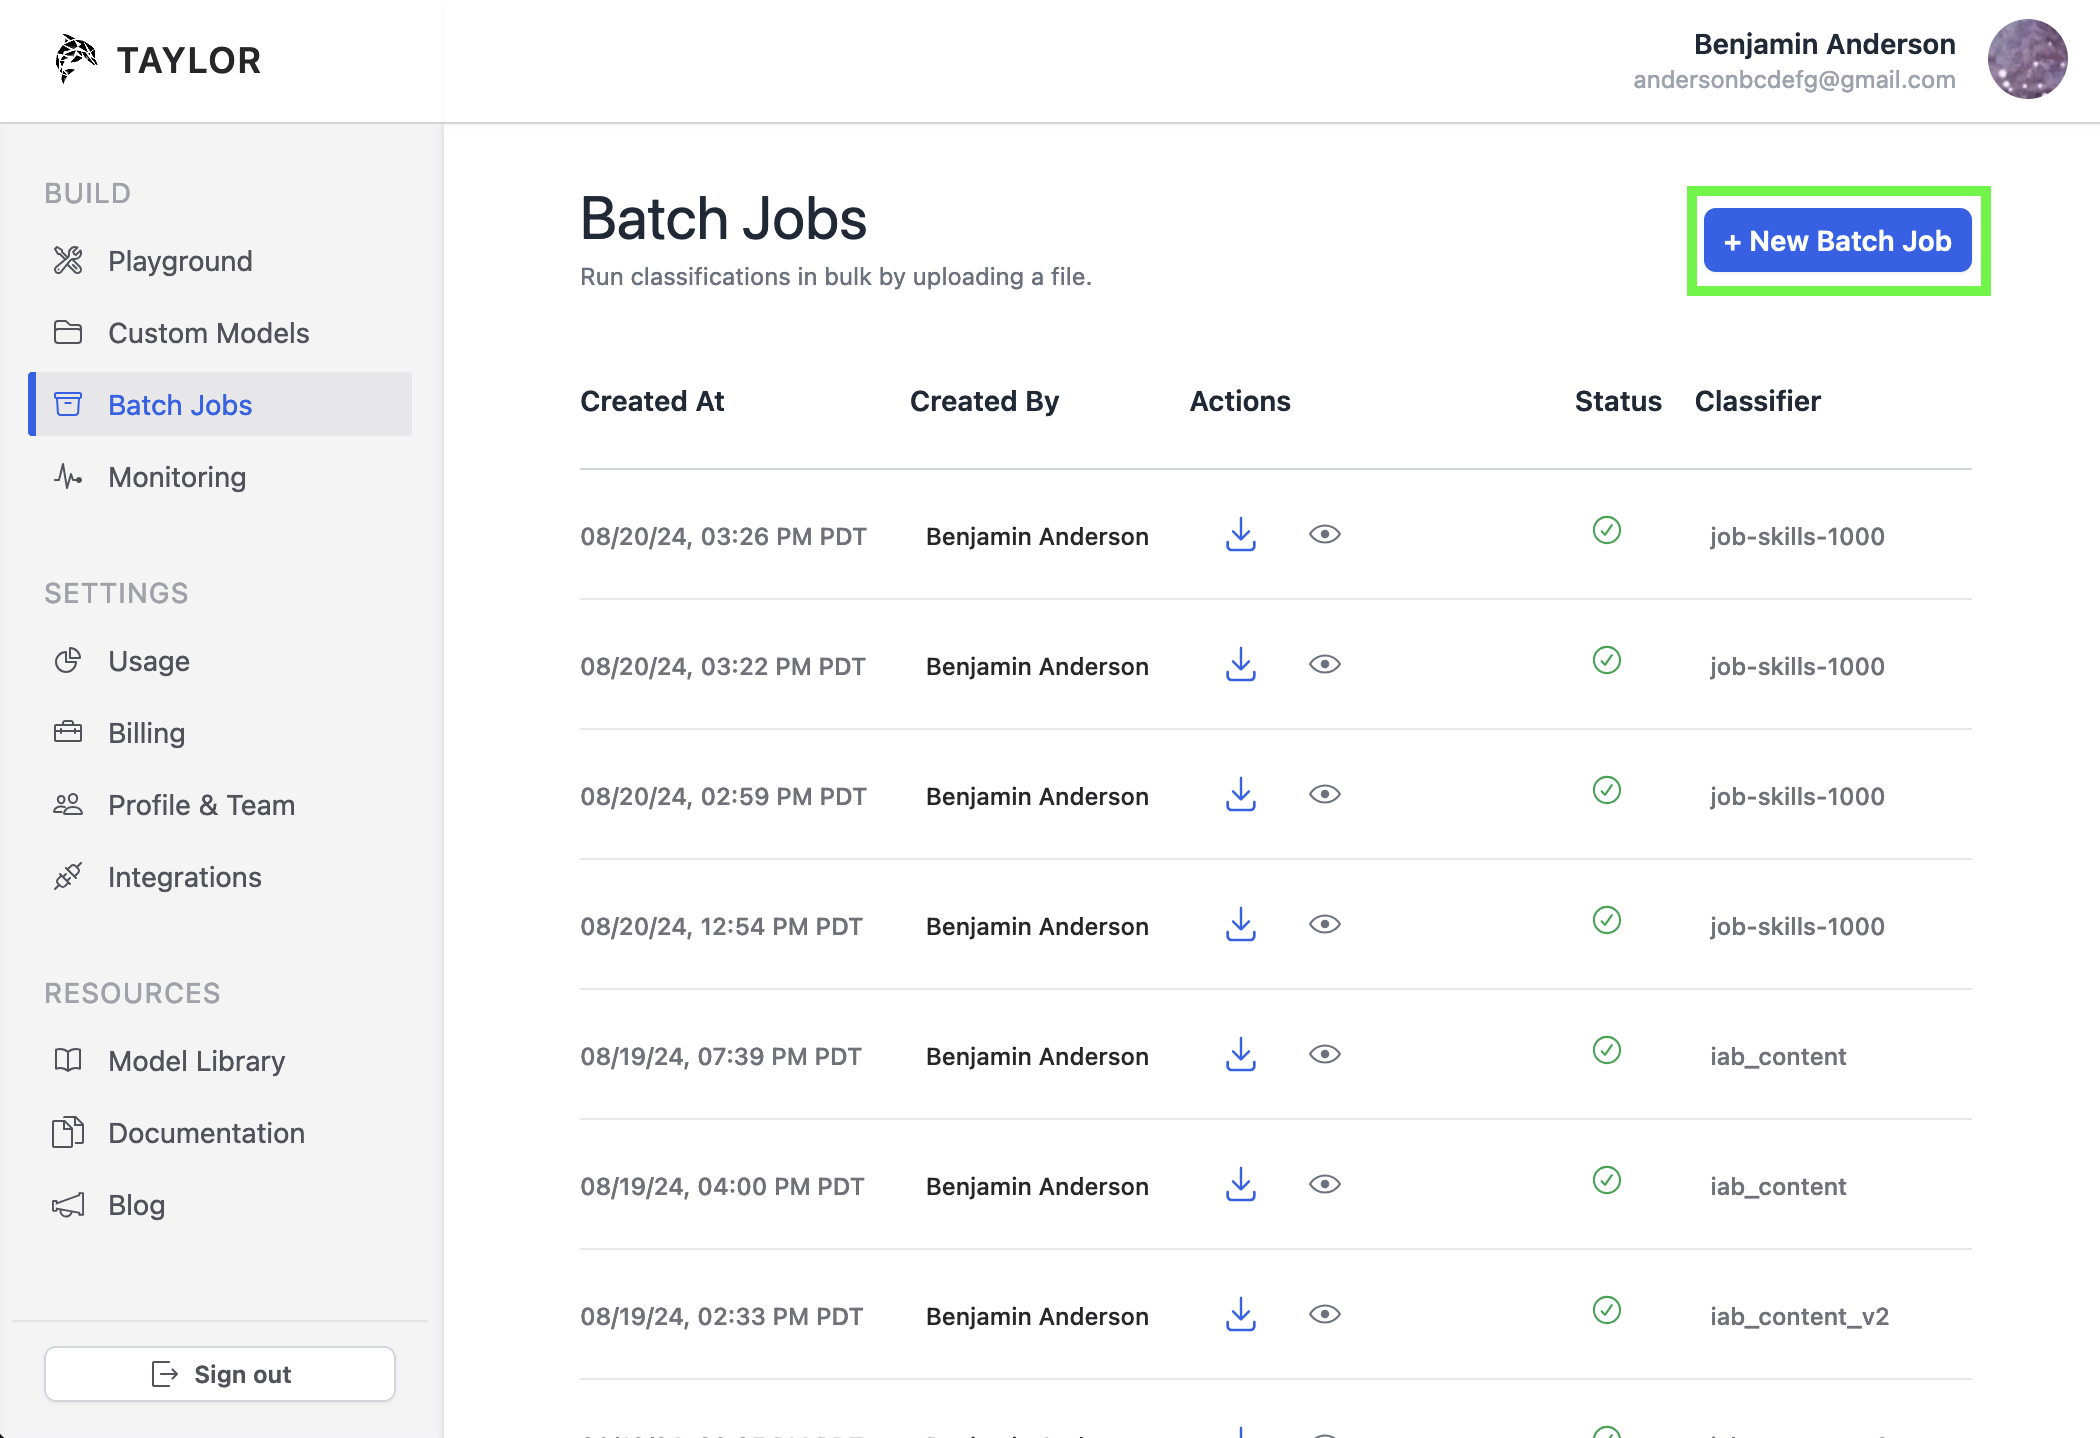This screenshot has height=1438, width=2100.
Task: Click success status icon of 03:26 PM job
Action: click(1607, 530)
